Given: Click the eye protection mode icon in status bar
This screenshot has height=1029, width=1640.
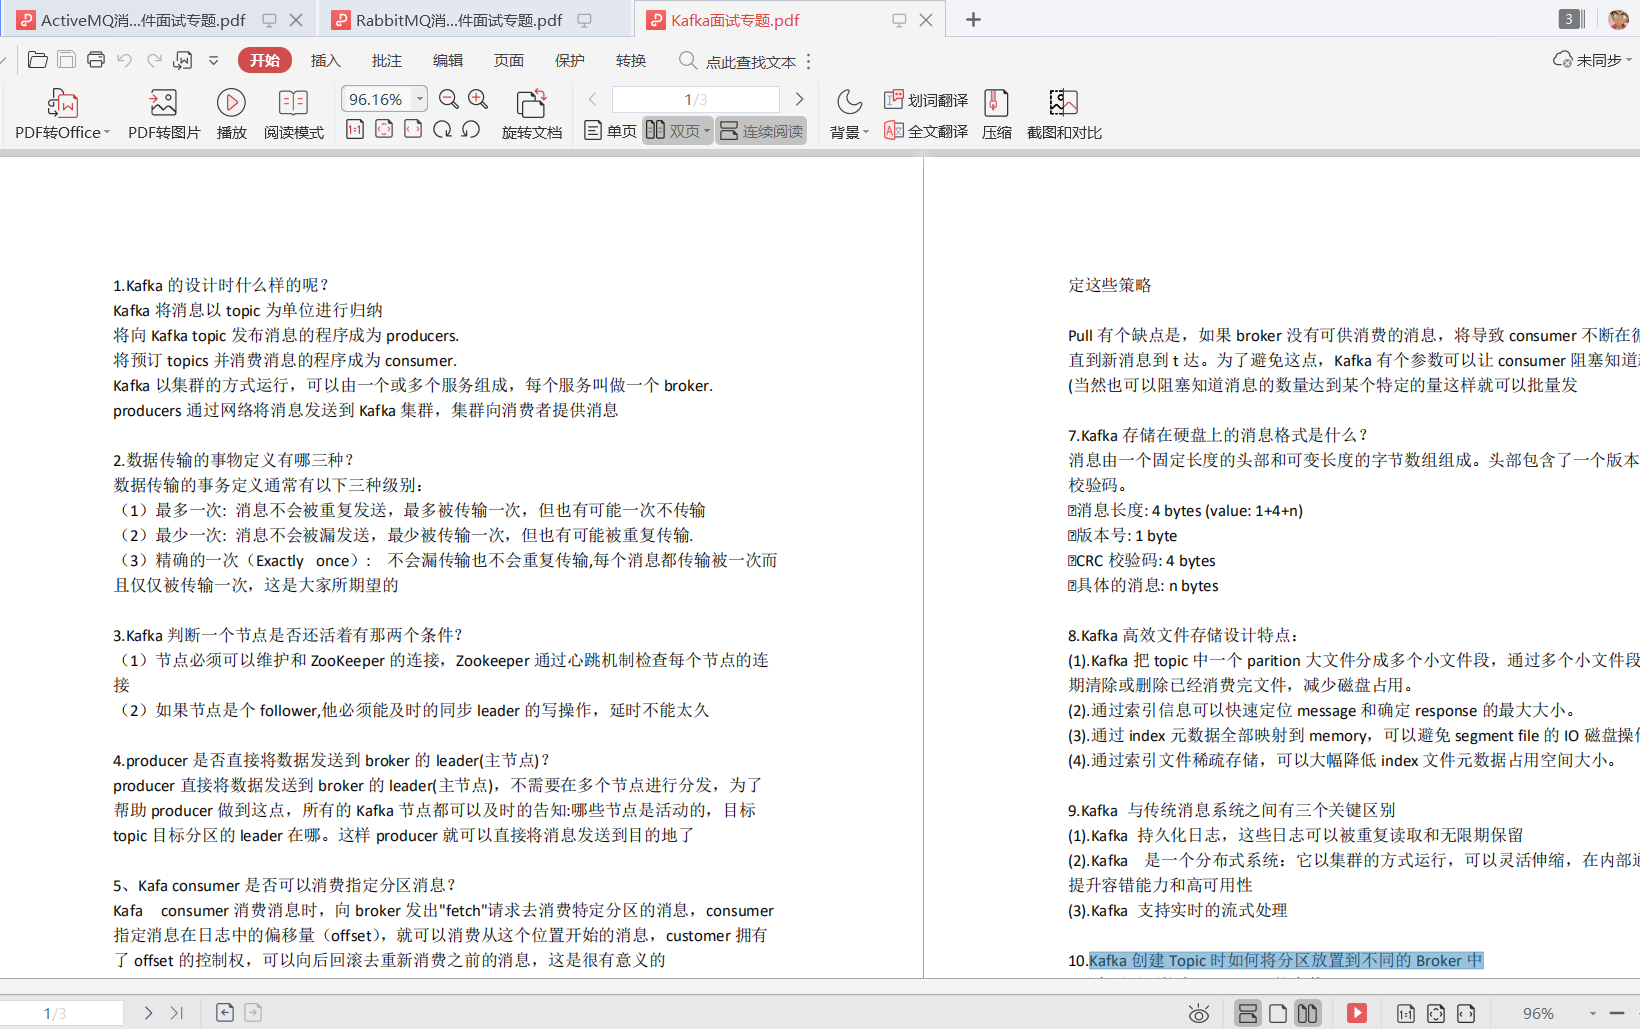Looking at the screenshot, I should point(1199,1013).
